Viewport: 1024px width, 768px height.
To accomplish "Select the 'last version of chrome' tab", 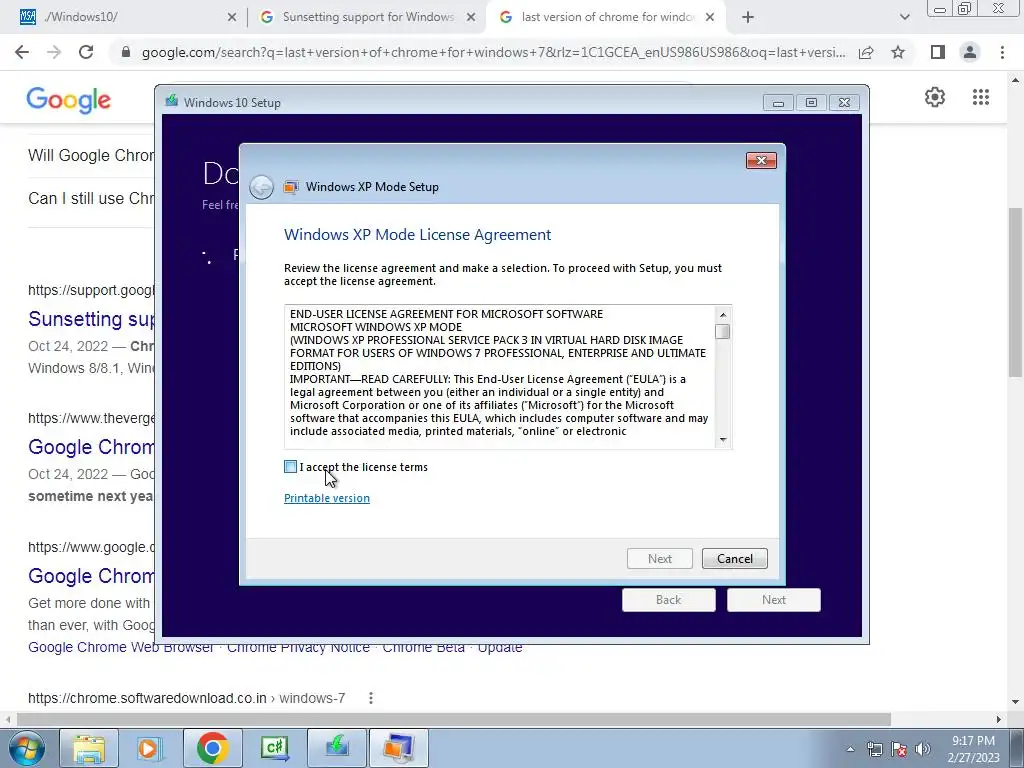I will click(x=606, y=17).
